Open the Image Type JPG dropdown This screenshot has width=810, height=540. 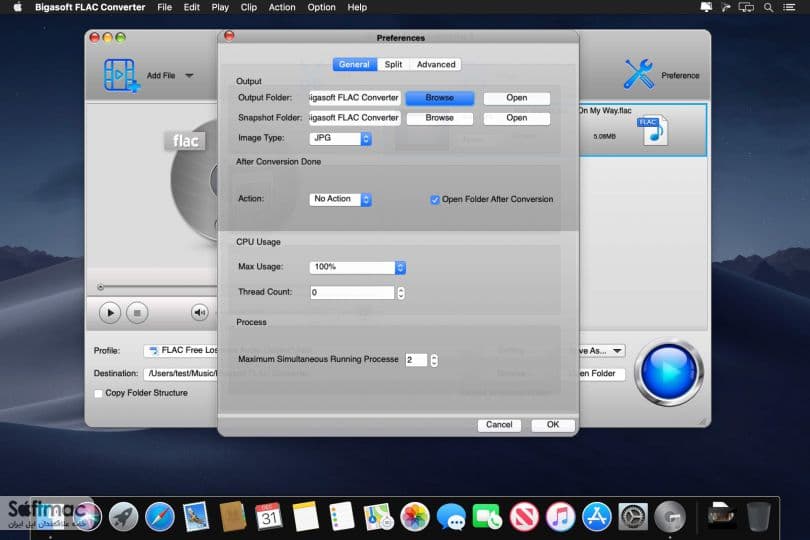tap(340, 138)
